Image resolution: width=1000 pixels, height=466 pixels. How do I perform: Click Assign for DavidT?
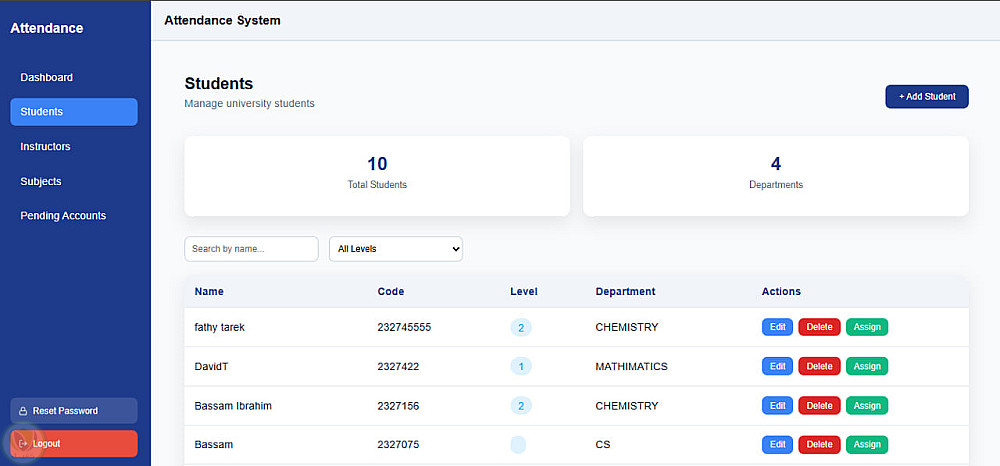click(867, 366)
